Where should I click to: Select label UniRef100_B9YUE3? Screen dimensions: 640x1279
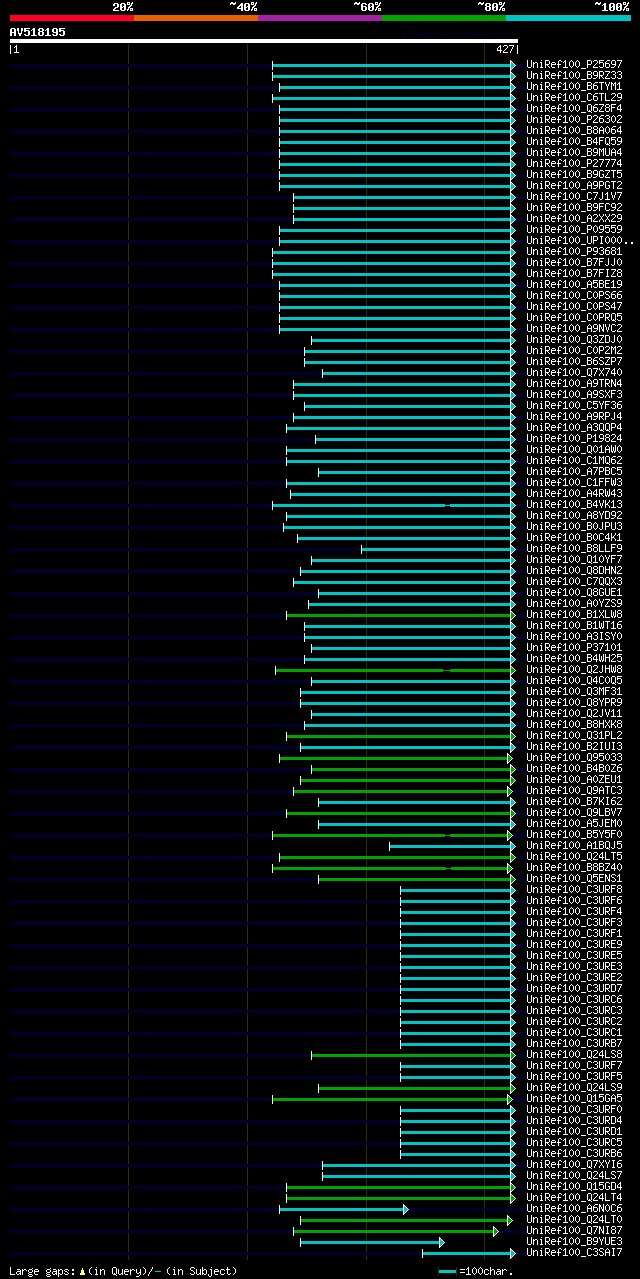[x=574, y=1241]
